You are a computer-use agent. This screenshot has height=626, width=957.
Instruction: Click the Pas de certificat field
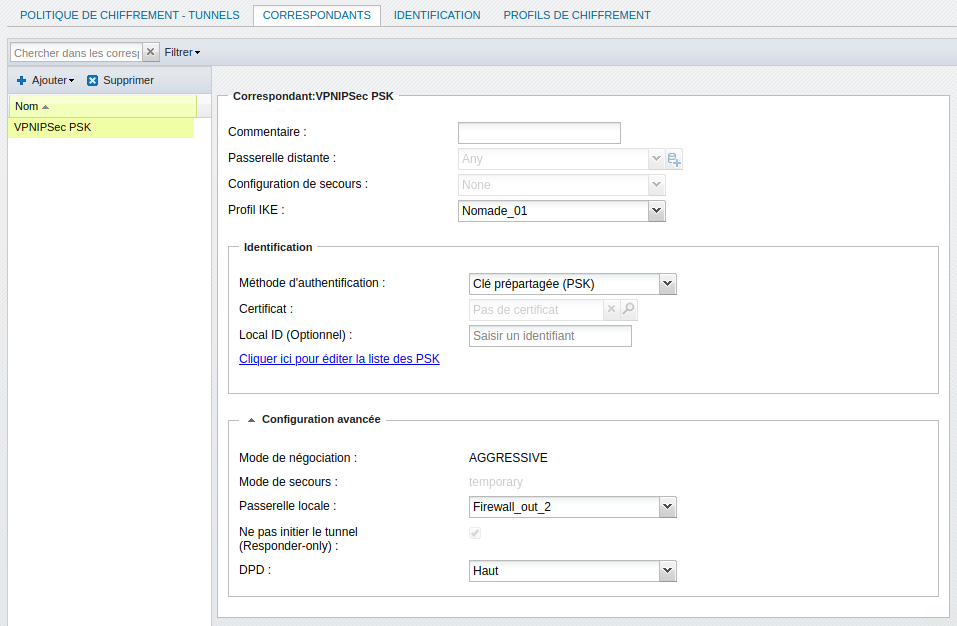[536, 309]
